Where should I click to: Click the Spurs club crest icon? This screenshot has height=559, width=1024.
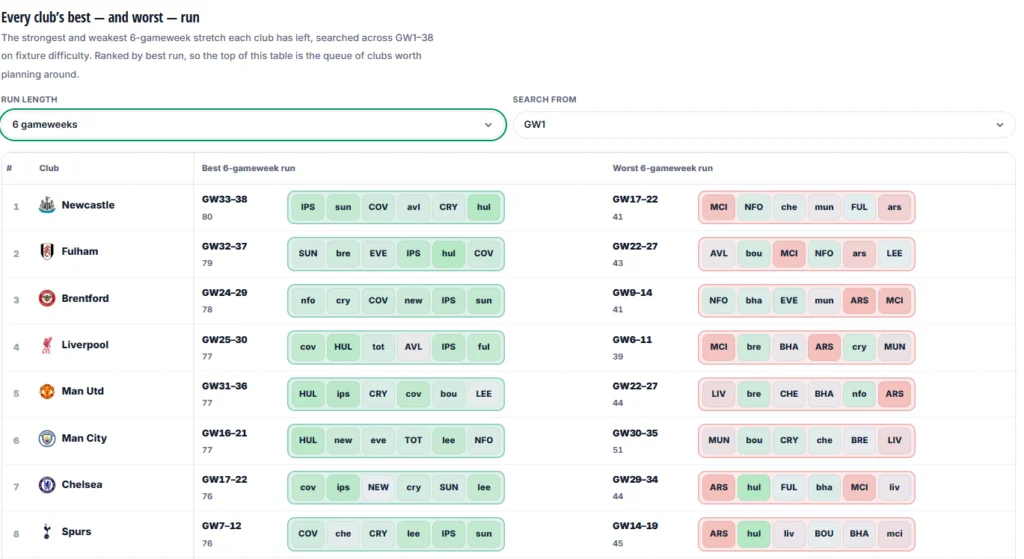pyautogui.click(x=47, y=532)
